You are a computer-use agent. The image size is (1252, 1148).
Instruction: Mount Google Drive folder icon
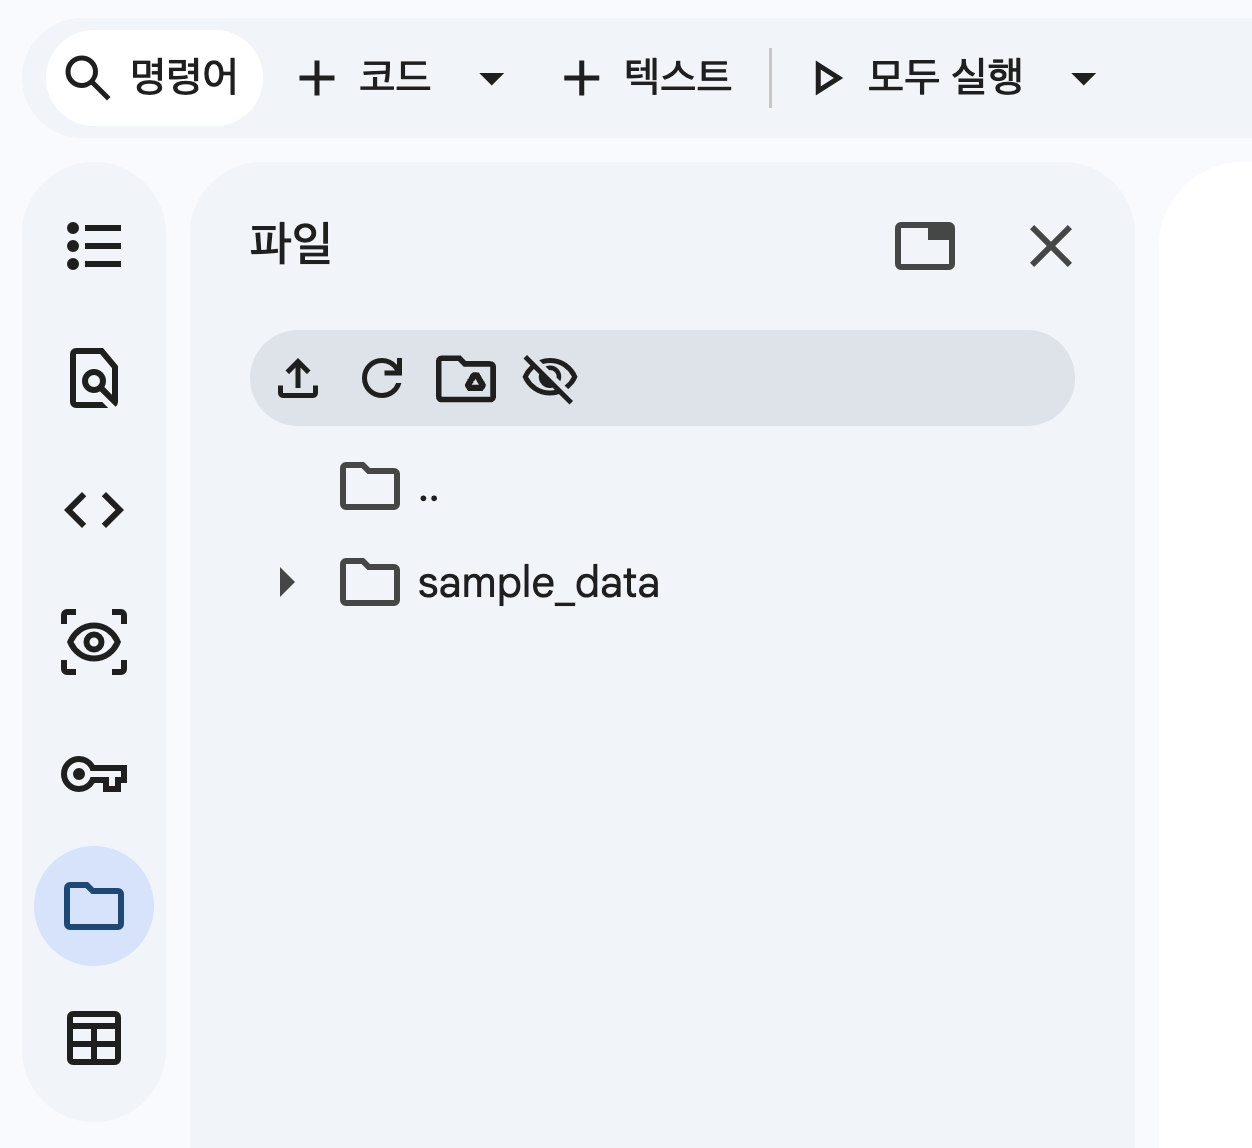pos(466,378)
